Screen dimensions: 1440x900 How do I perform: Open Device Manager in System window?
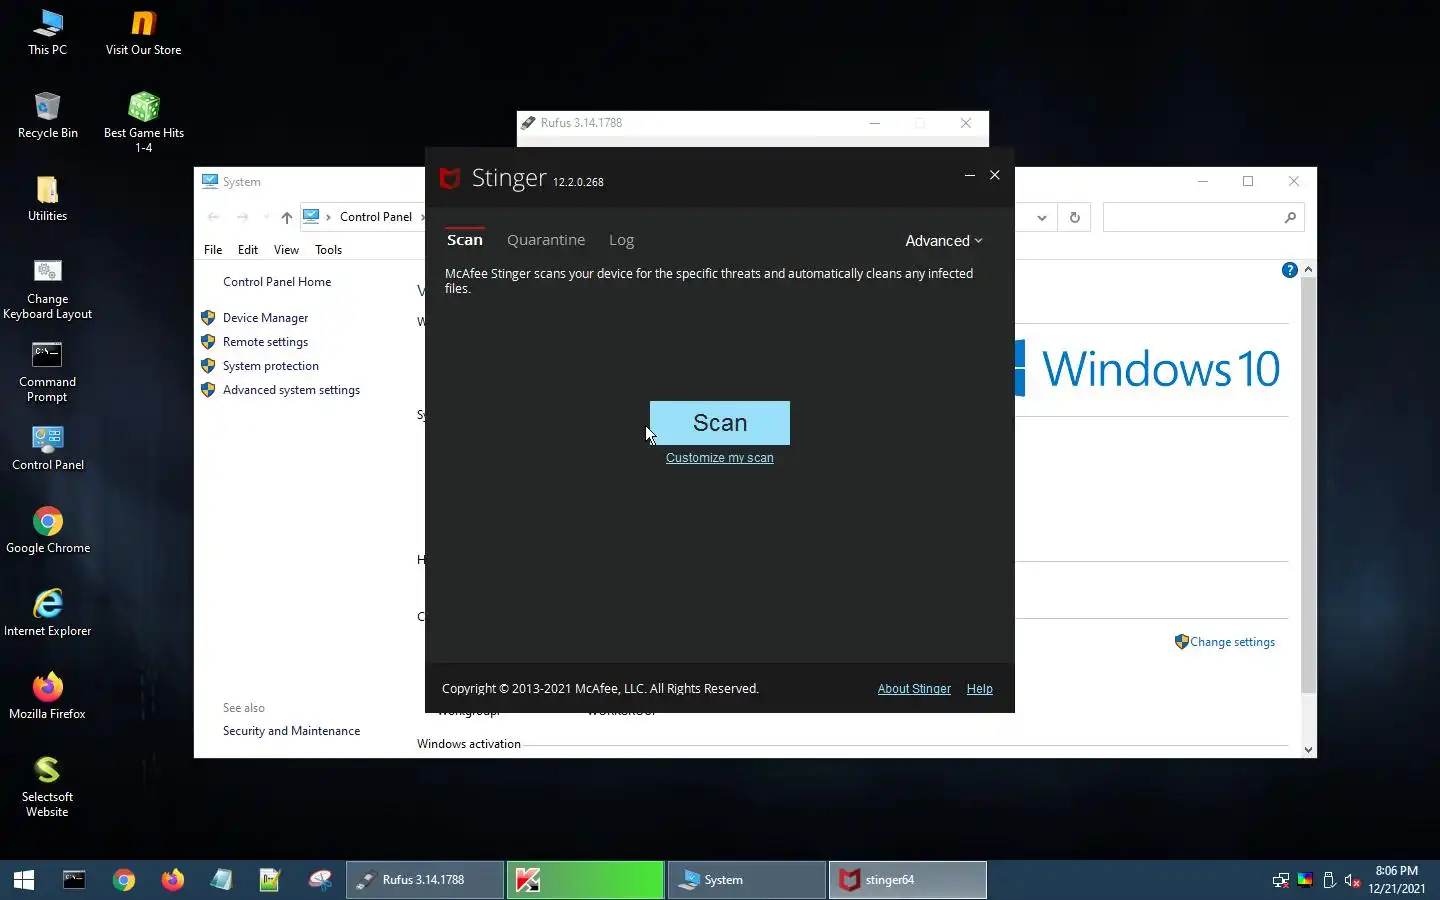(x=265, y=318)
